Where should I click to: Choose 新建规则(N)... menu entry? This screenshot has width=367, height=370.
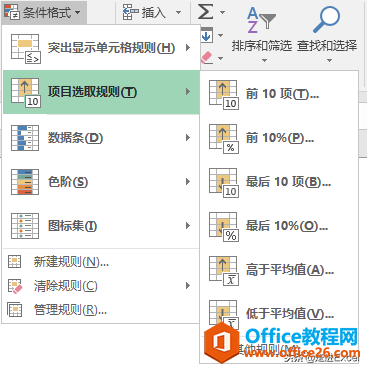(101, 262)
